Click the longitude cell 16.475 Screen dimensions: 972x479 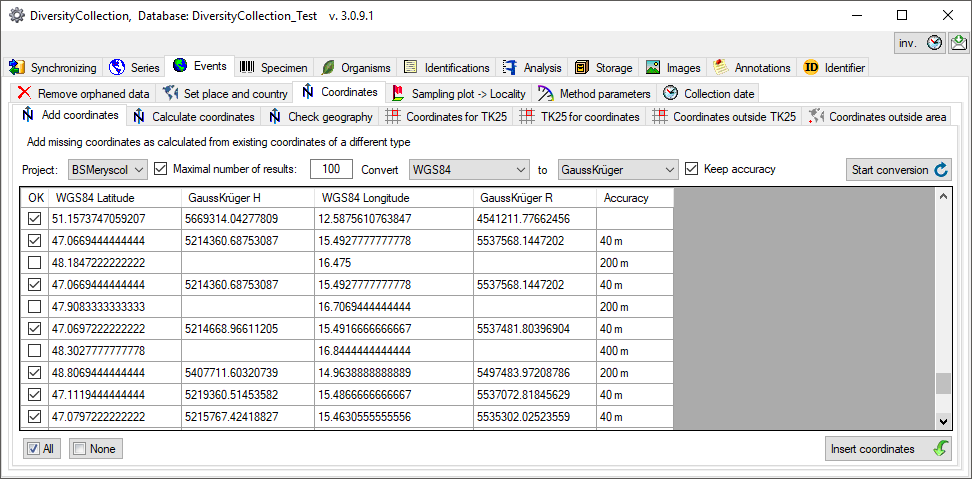tap(393, 263)
